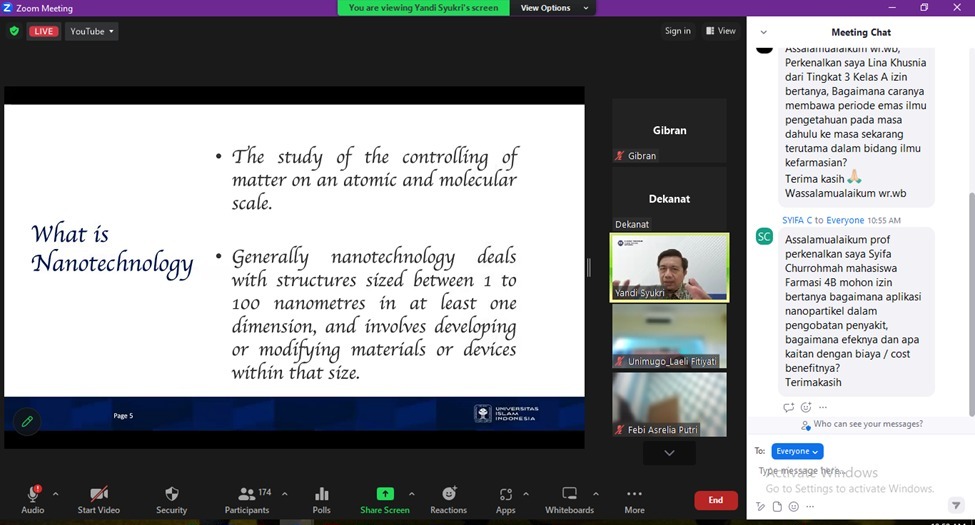Click the Zoom Meeting title bar icon
This screenshot has height=525, width=975.
[7, 8]
